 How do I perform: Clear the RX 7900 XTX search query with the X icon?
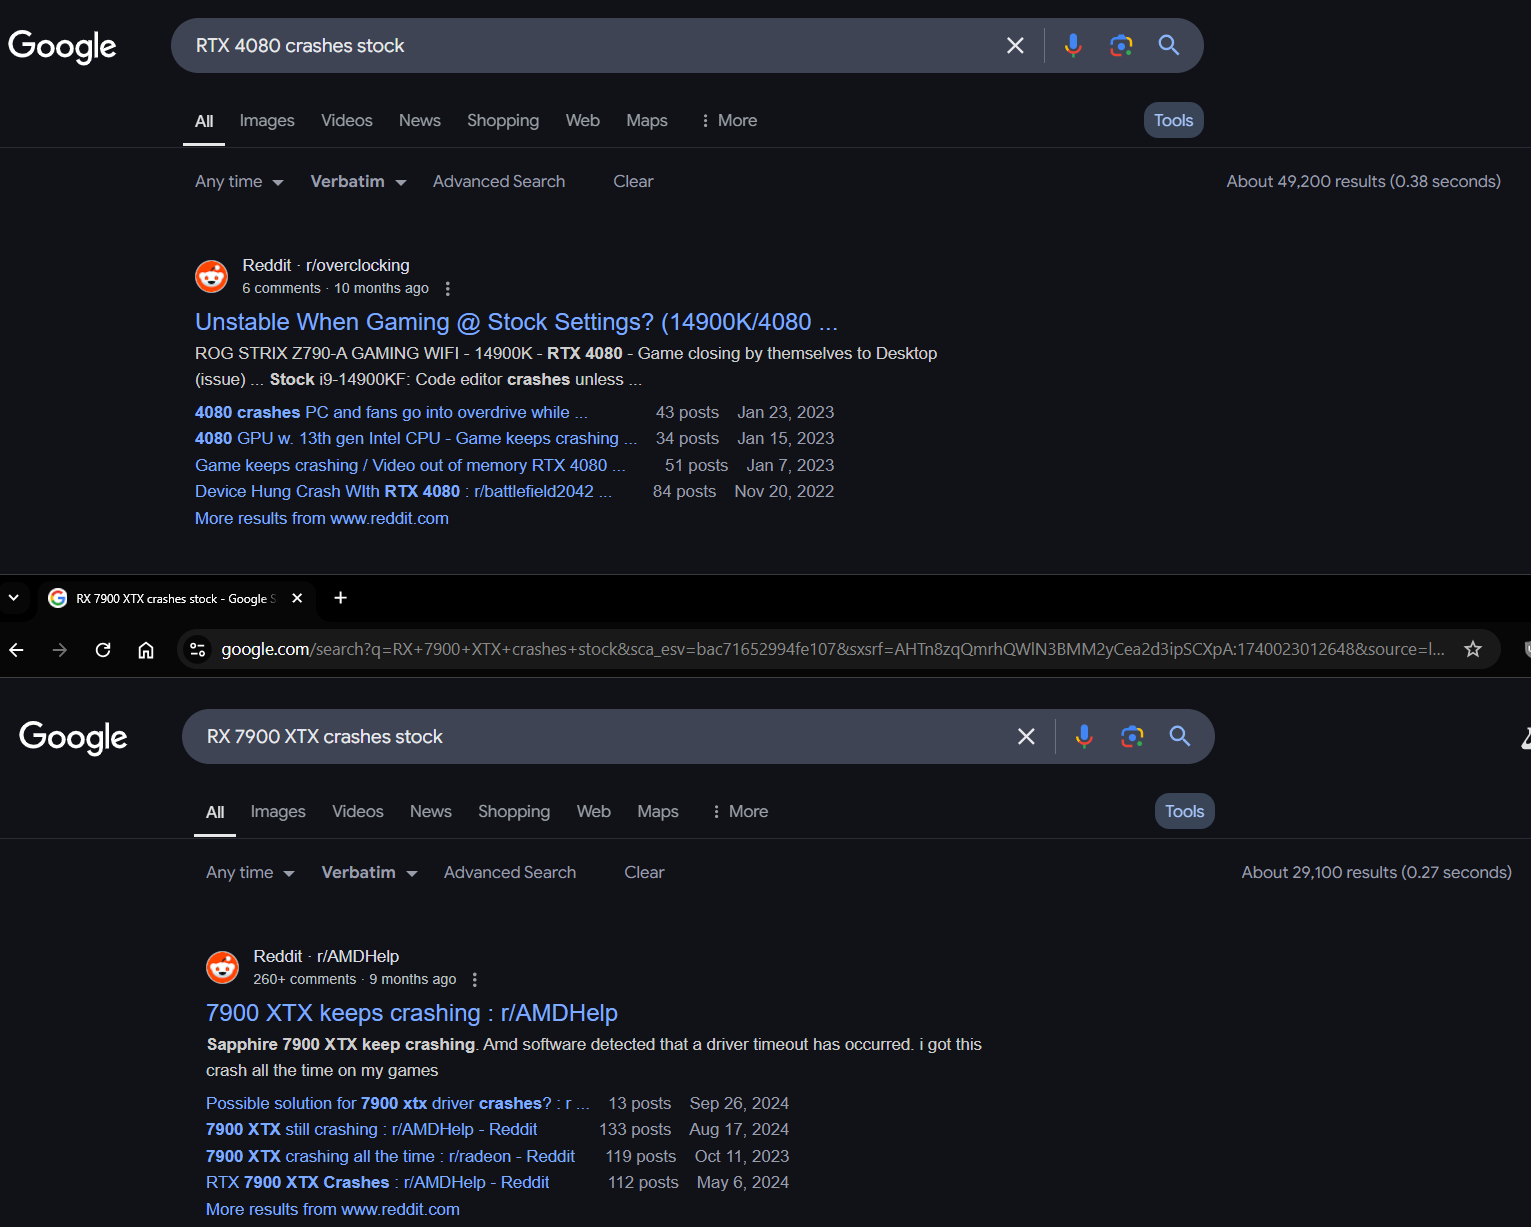(1026, 737)
